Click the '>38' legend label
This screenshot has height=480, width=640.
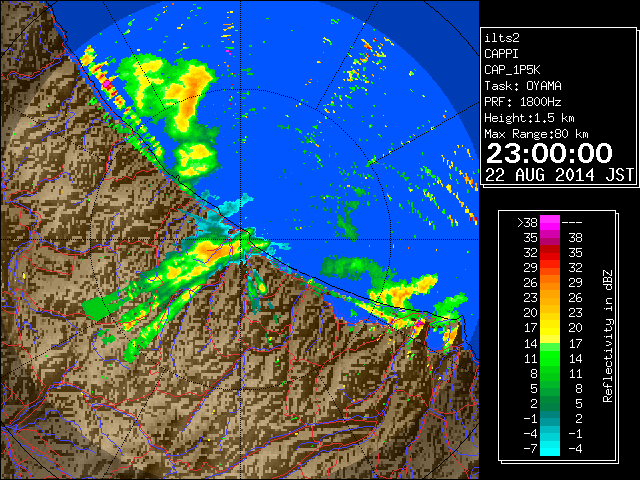pyautogui.click(x=527, y=223)
